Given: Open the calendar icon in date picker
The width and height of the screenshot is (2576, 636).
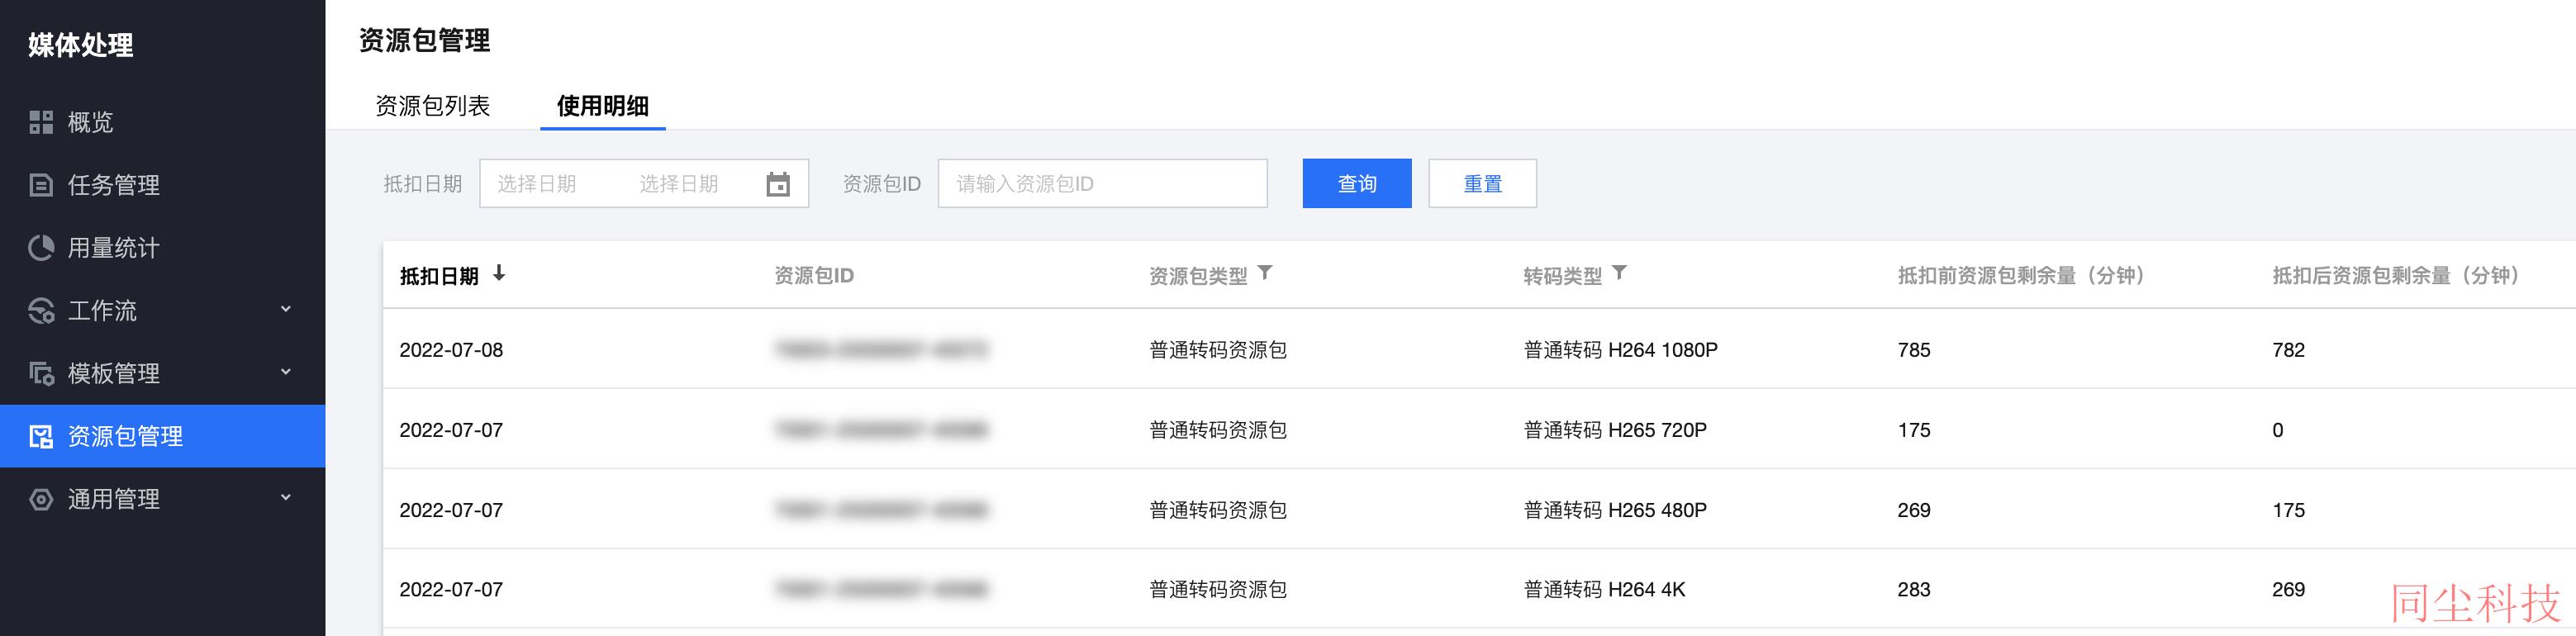Looking at the screenshot, I should (x=778, y=184).
